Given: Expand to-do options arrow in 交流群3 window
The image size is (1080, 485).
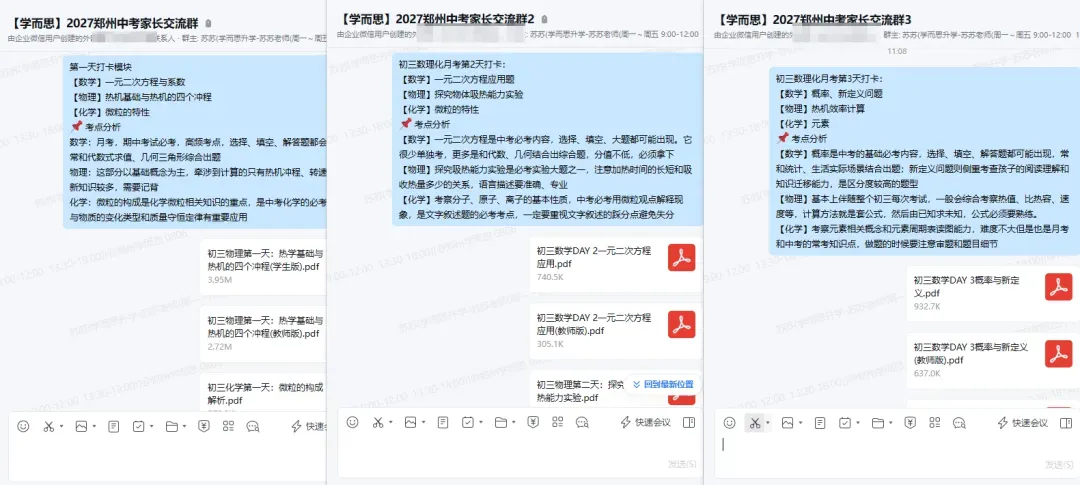Looking at the screenshot, I should [x=858, y=423].
